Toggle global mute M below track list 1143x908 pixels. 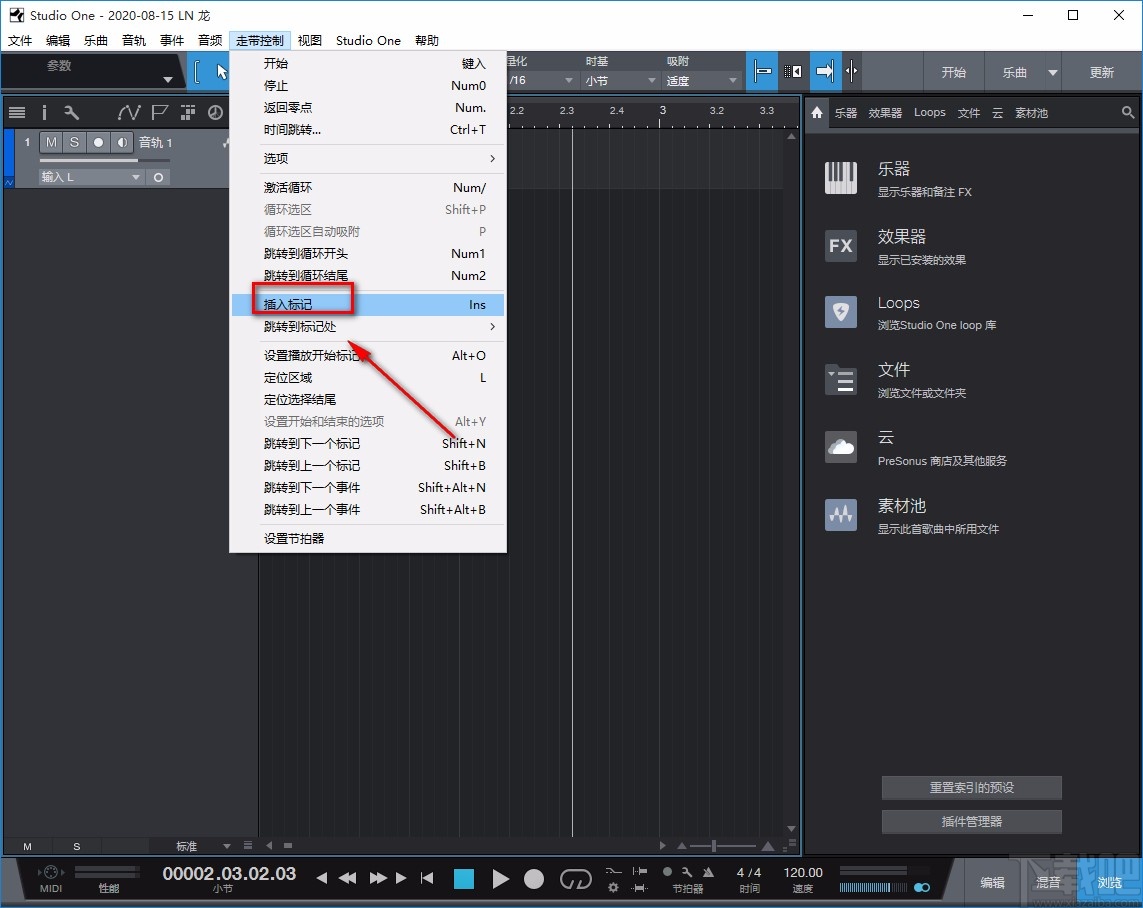coord(27,846)
